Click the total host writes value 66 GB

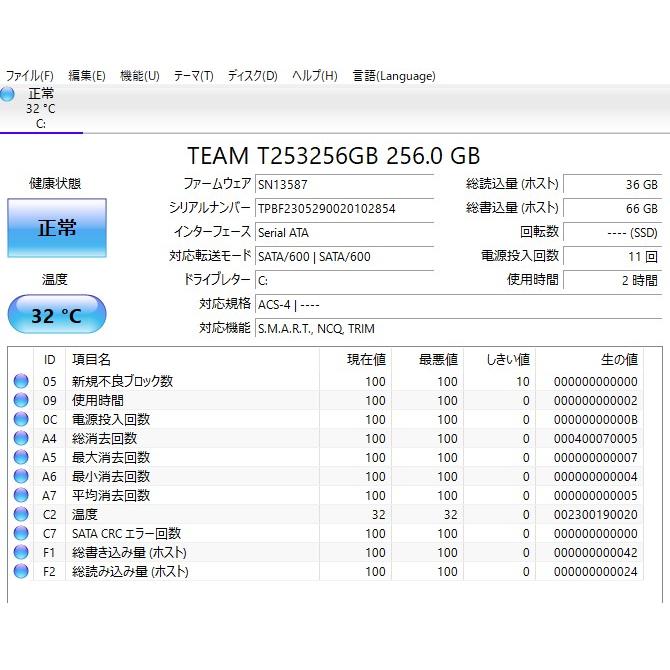[613, 209]
